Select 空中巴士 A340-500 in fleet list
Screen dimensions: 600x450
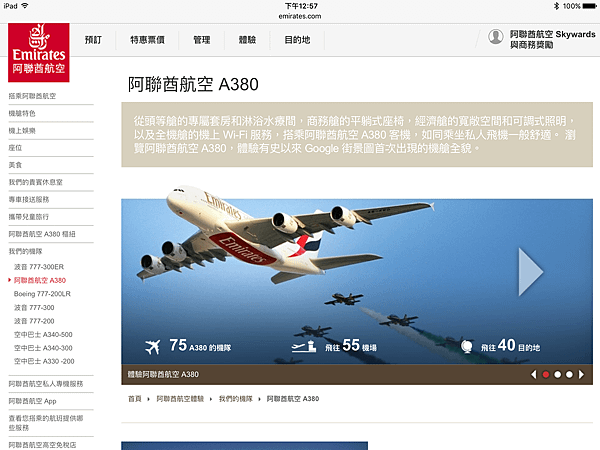click(43, 334)
